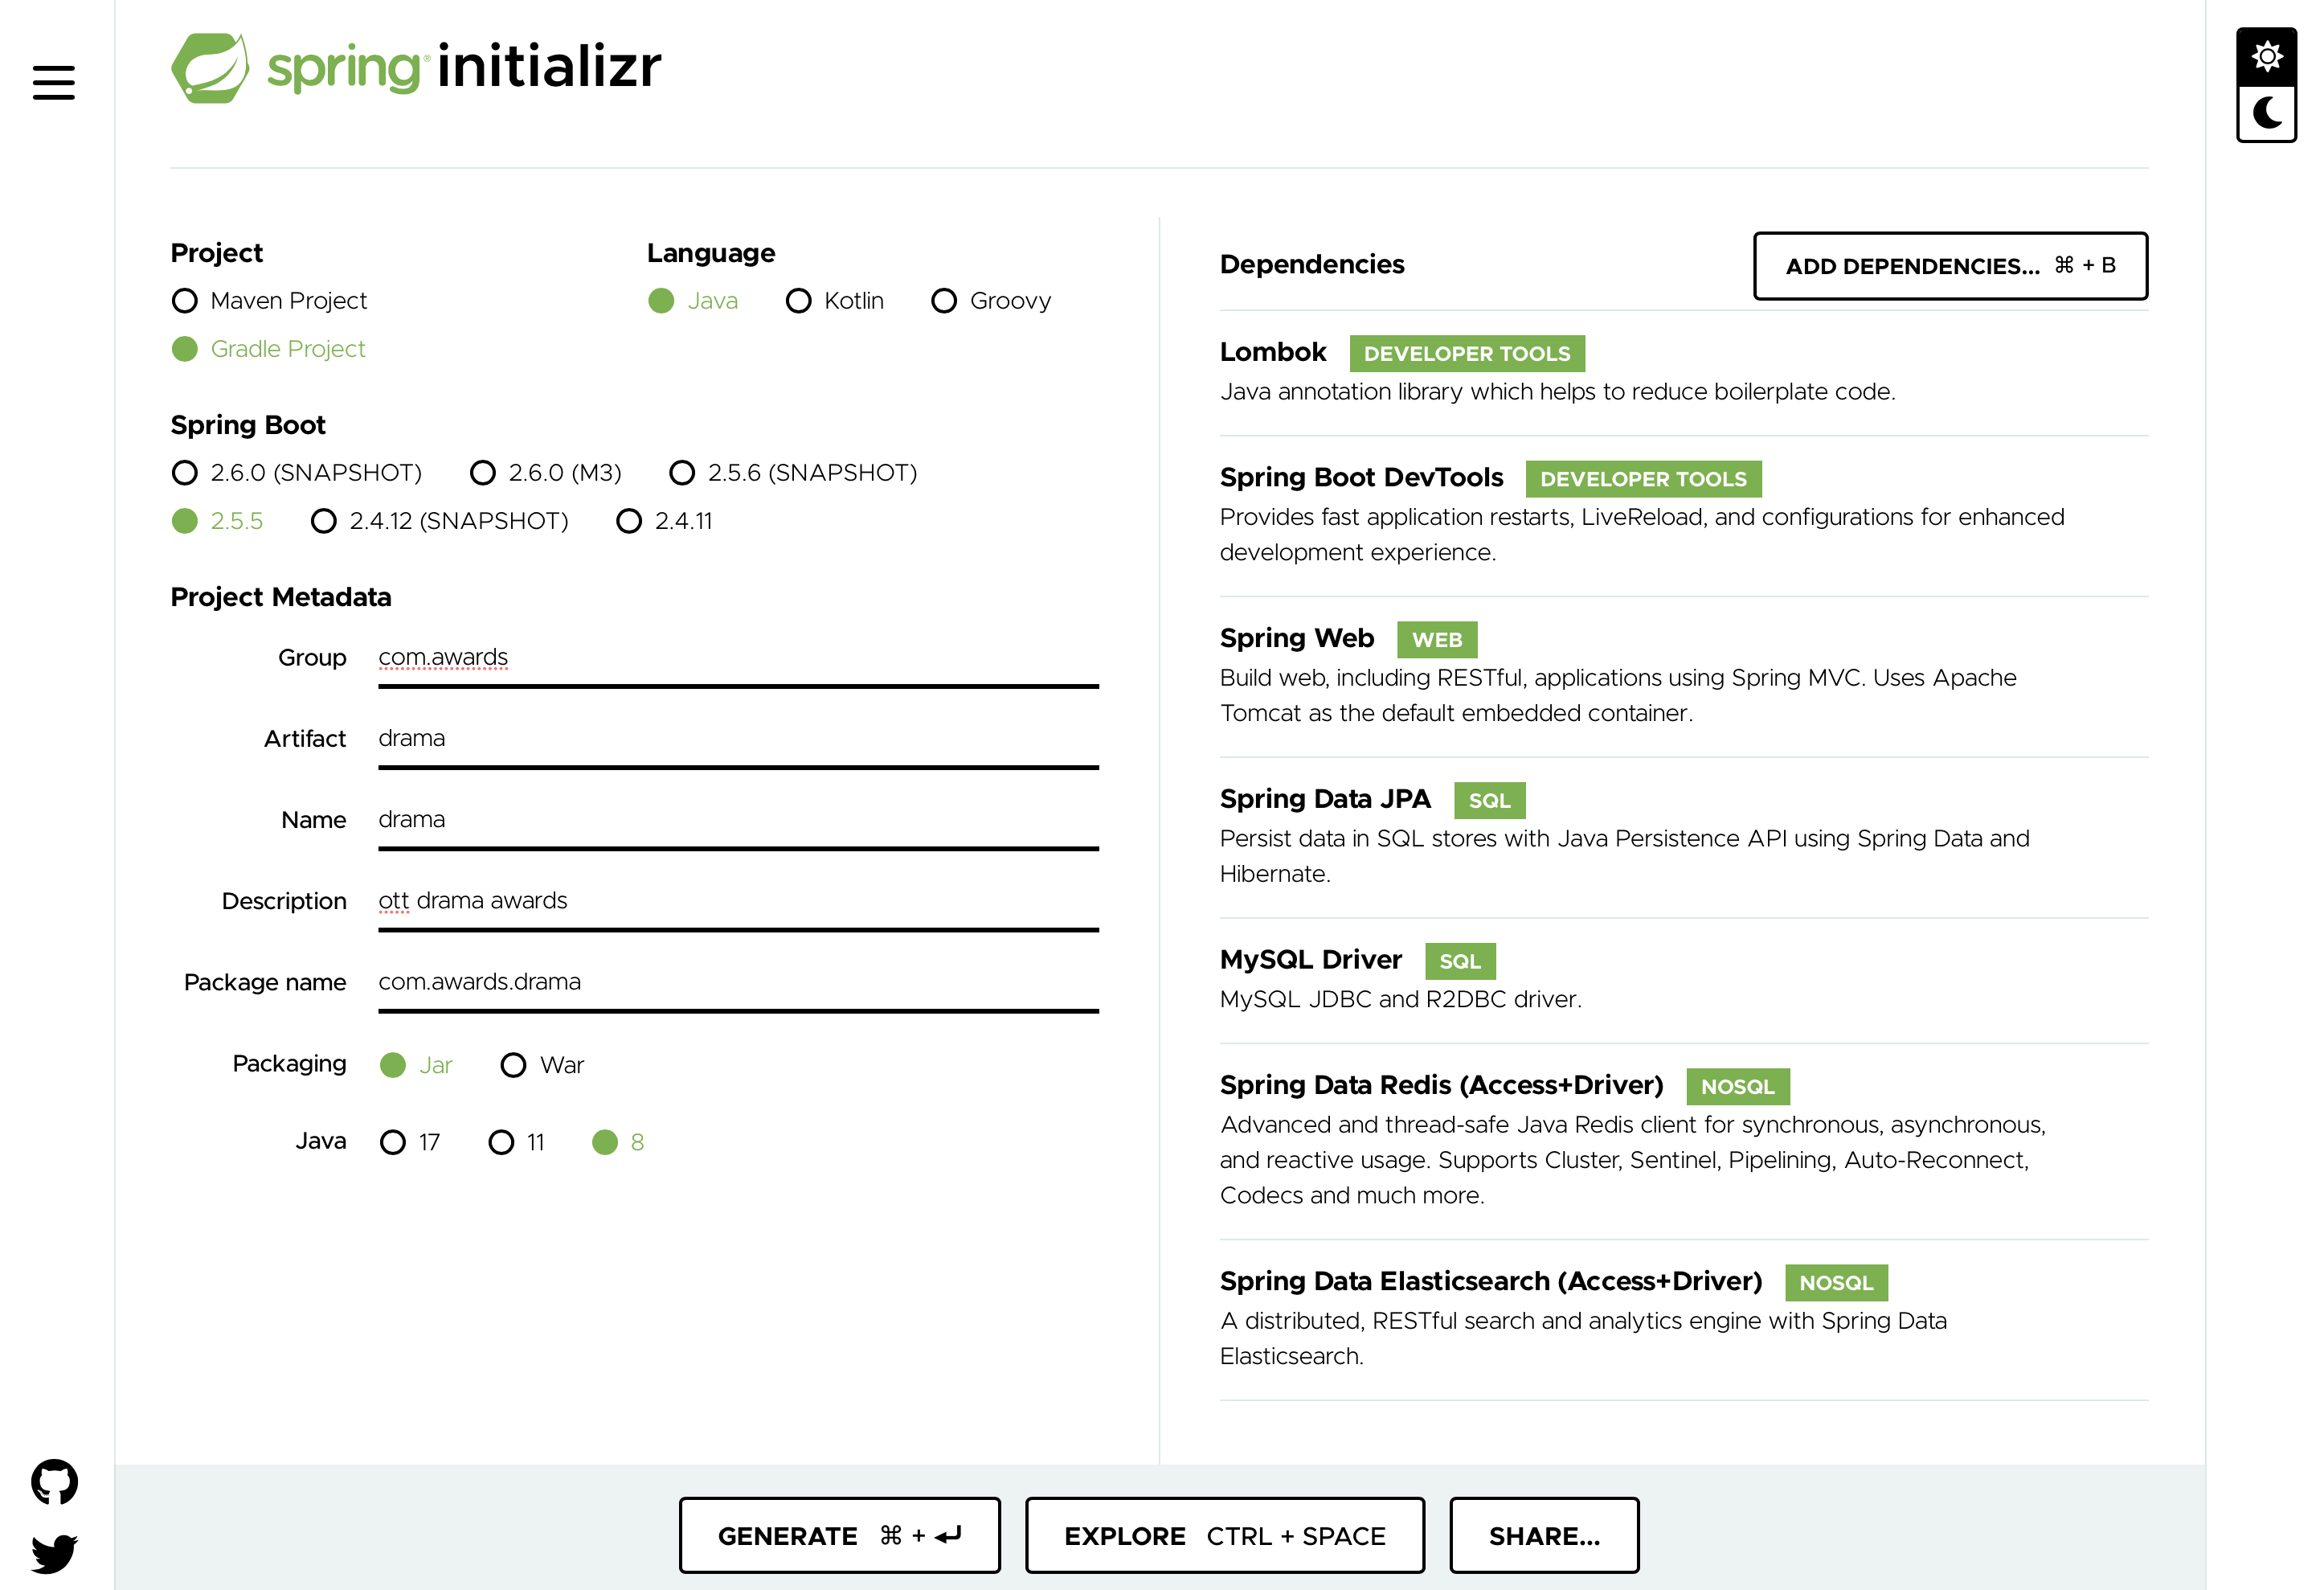This screenshot has width=2324, height=1590.
Task: Click Spring Data Elasticsearch dependency
Action: pyautogui.click(x=1684, y=1320)
